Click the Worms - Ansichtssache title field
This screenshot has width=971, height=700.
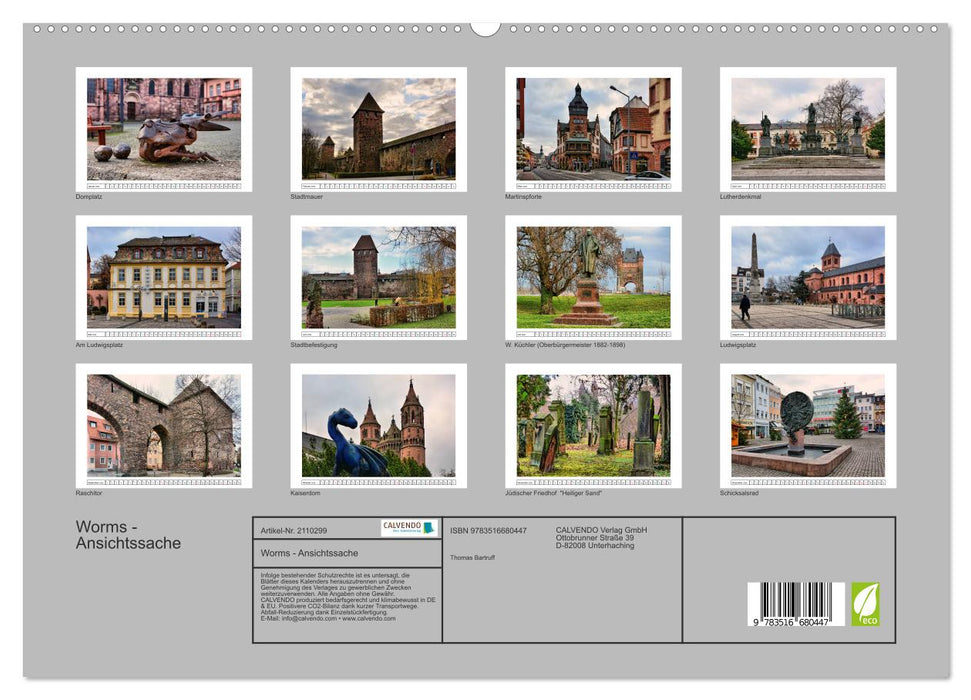(x=310, y=552)
